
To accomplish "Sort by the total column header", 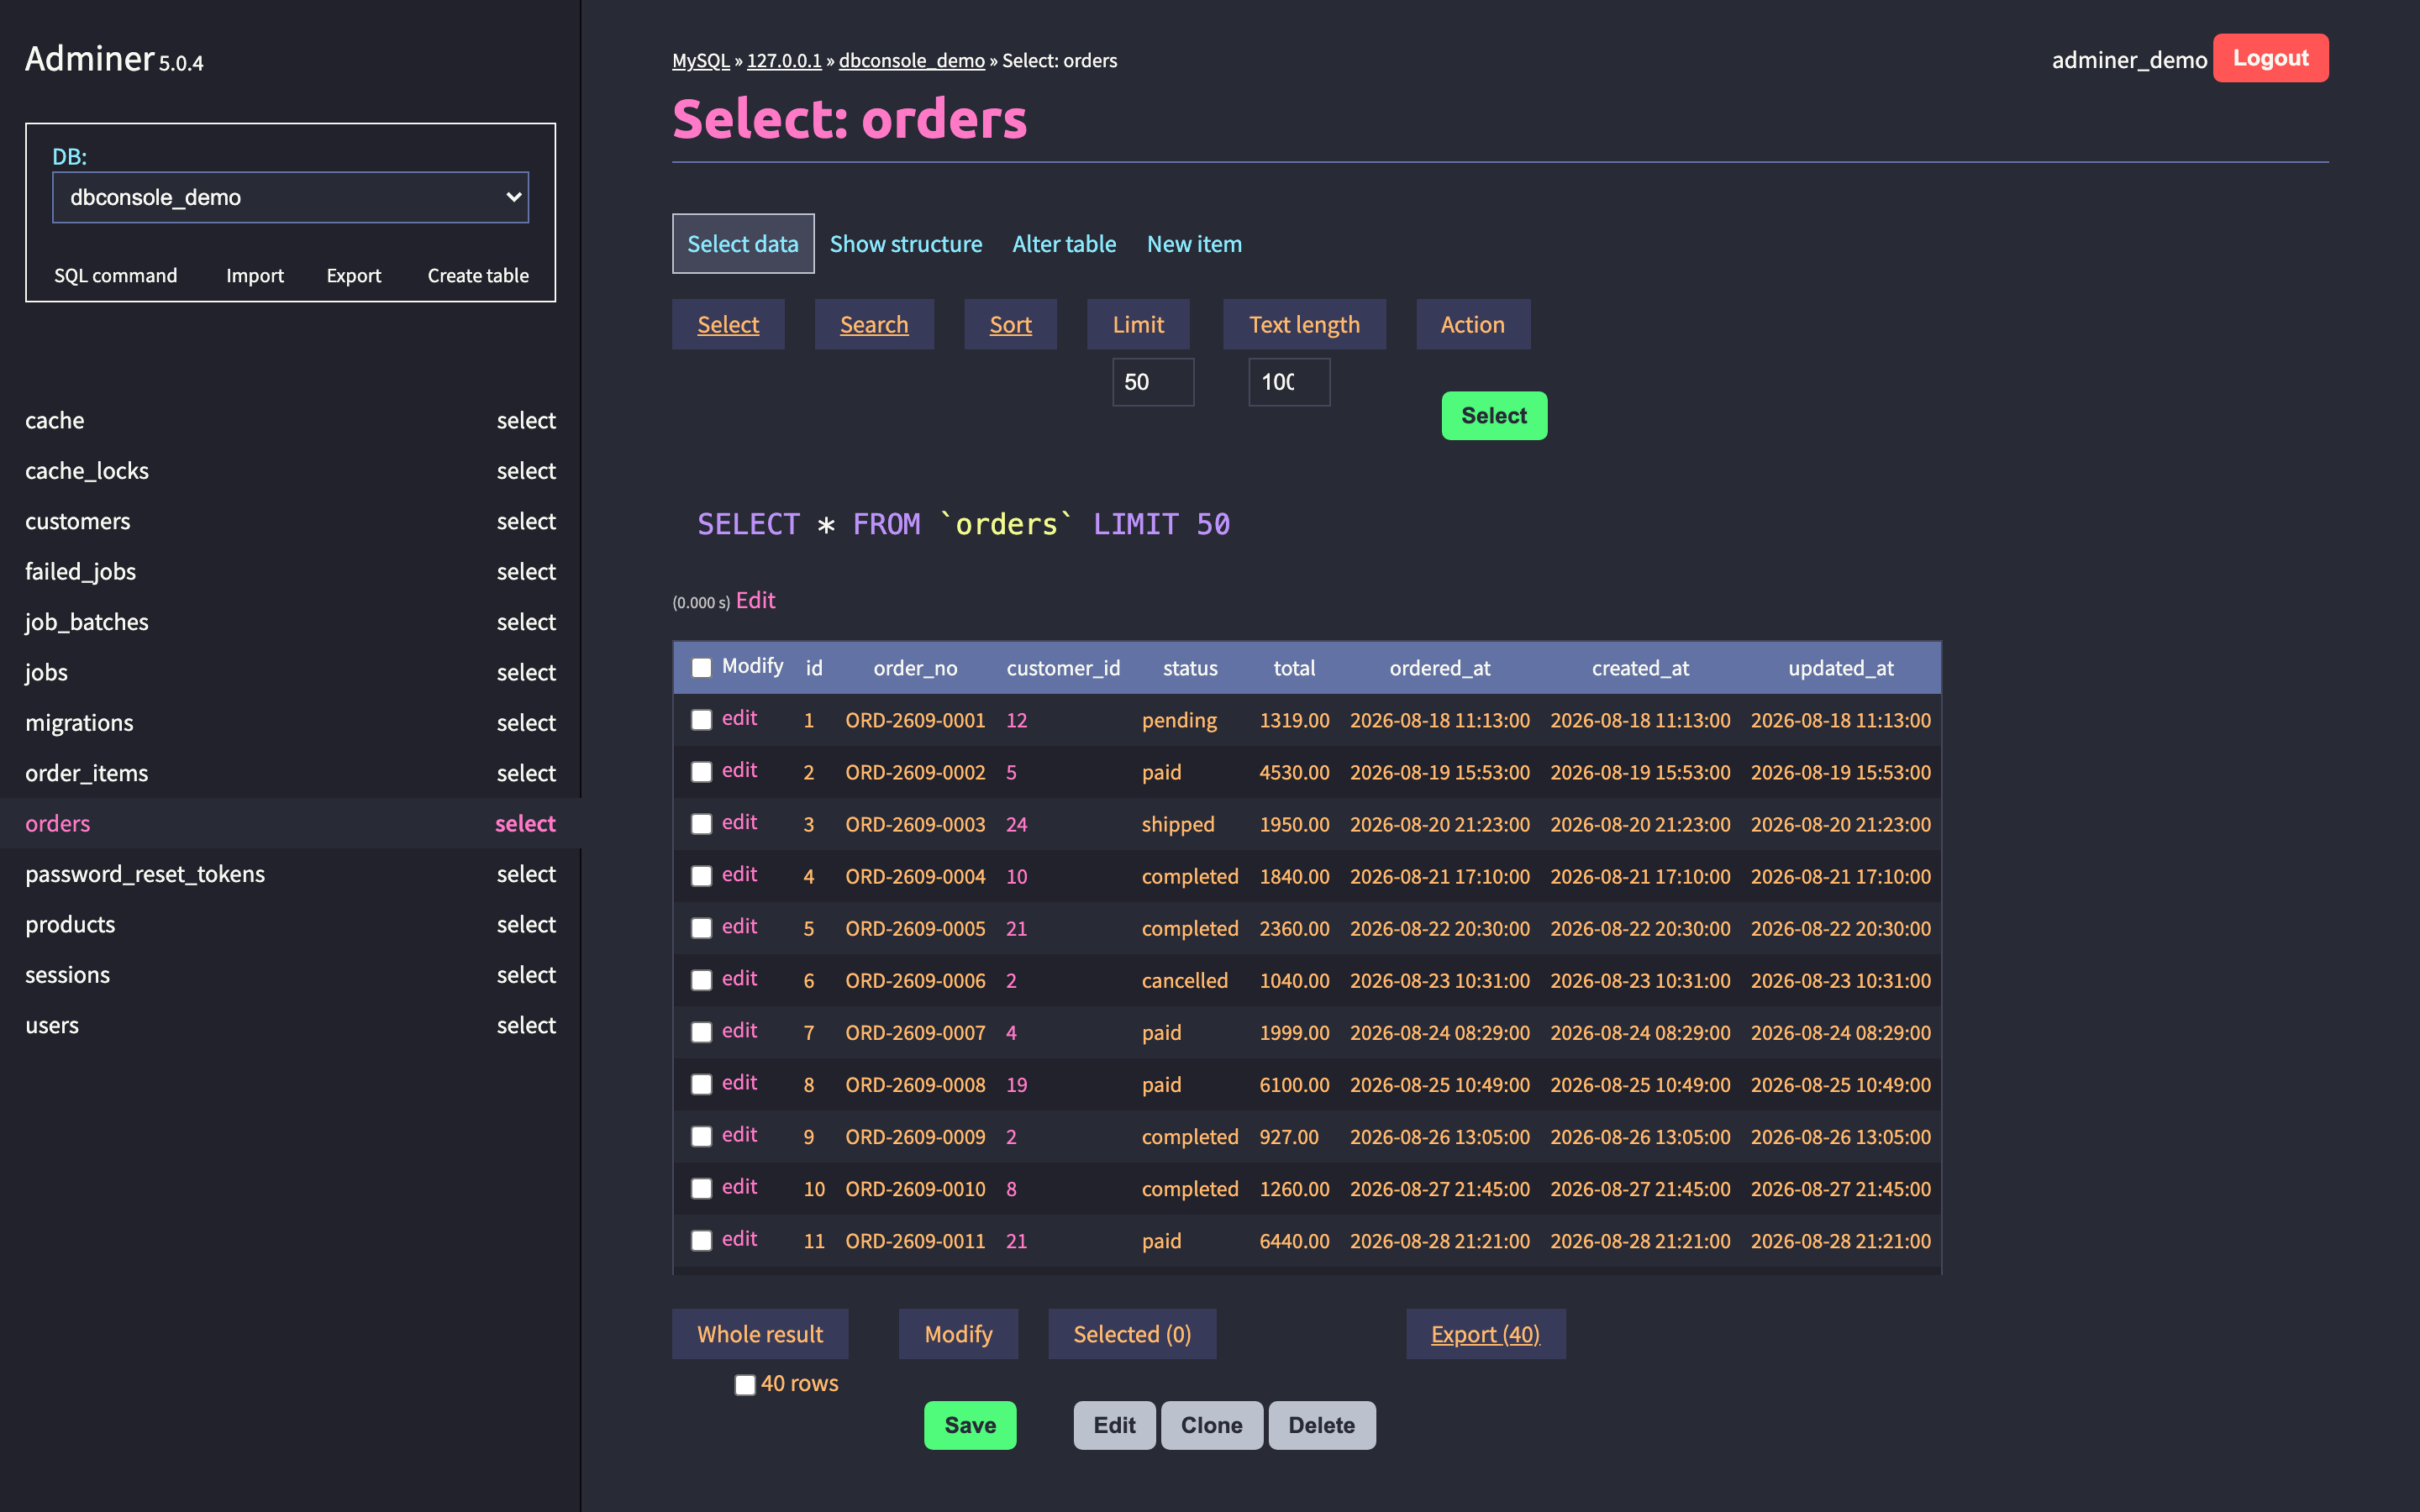I will [x=1294, y=668].
